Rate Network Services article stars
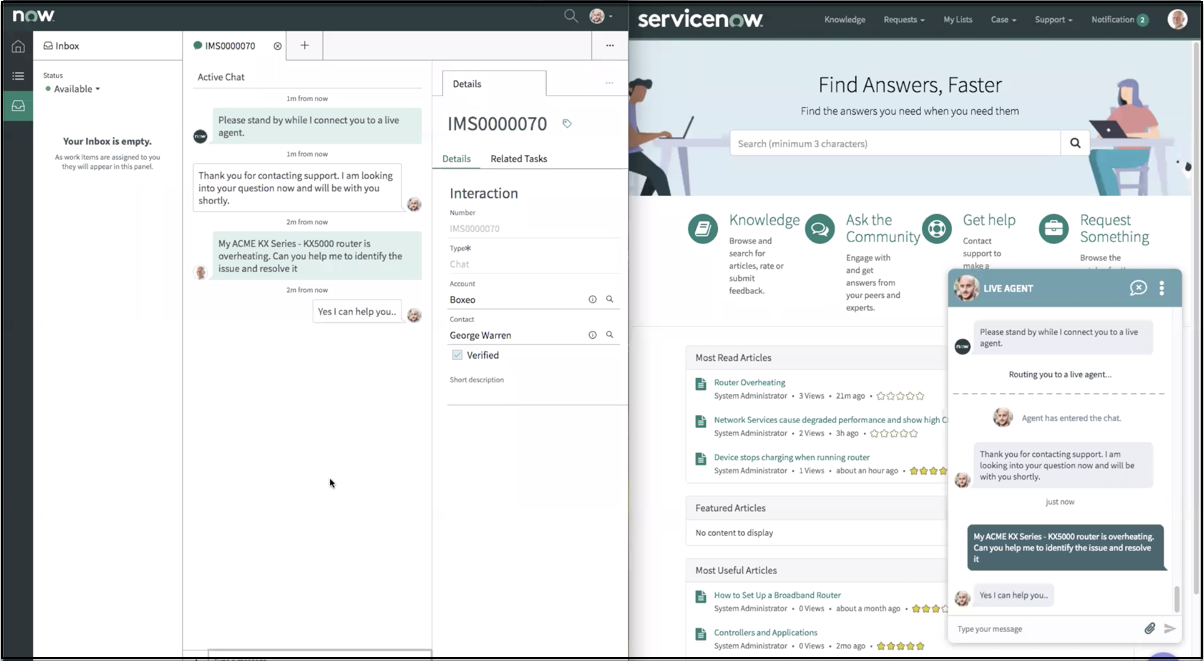 point(894,433)
